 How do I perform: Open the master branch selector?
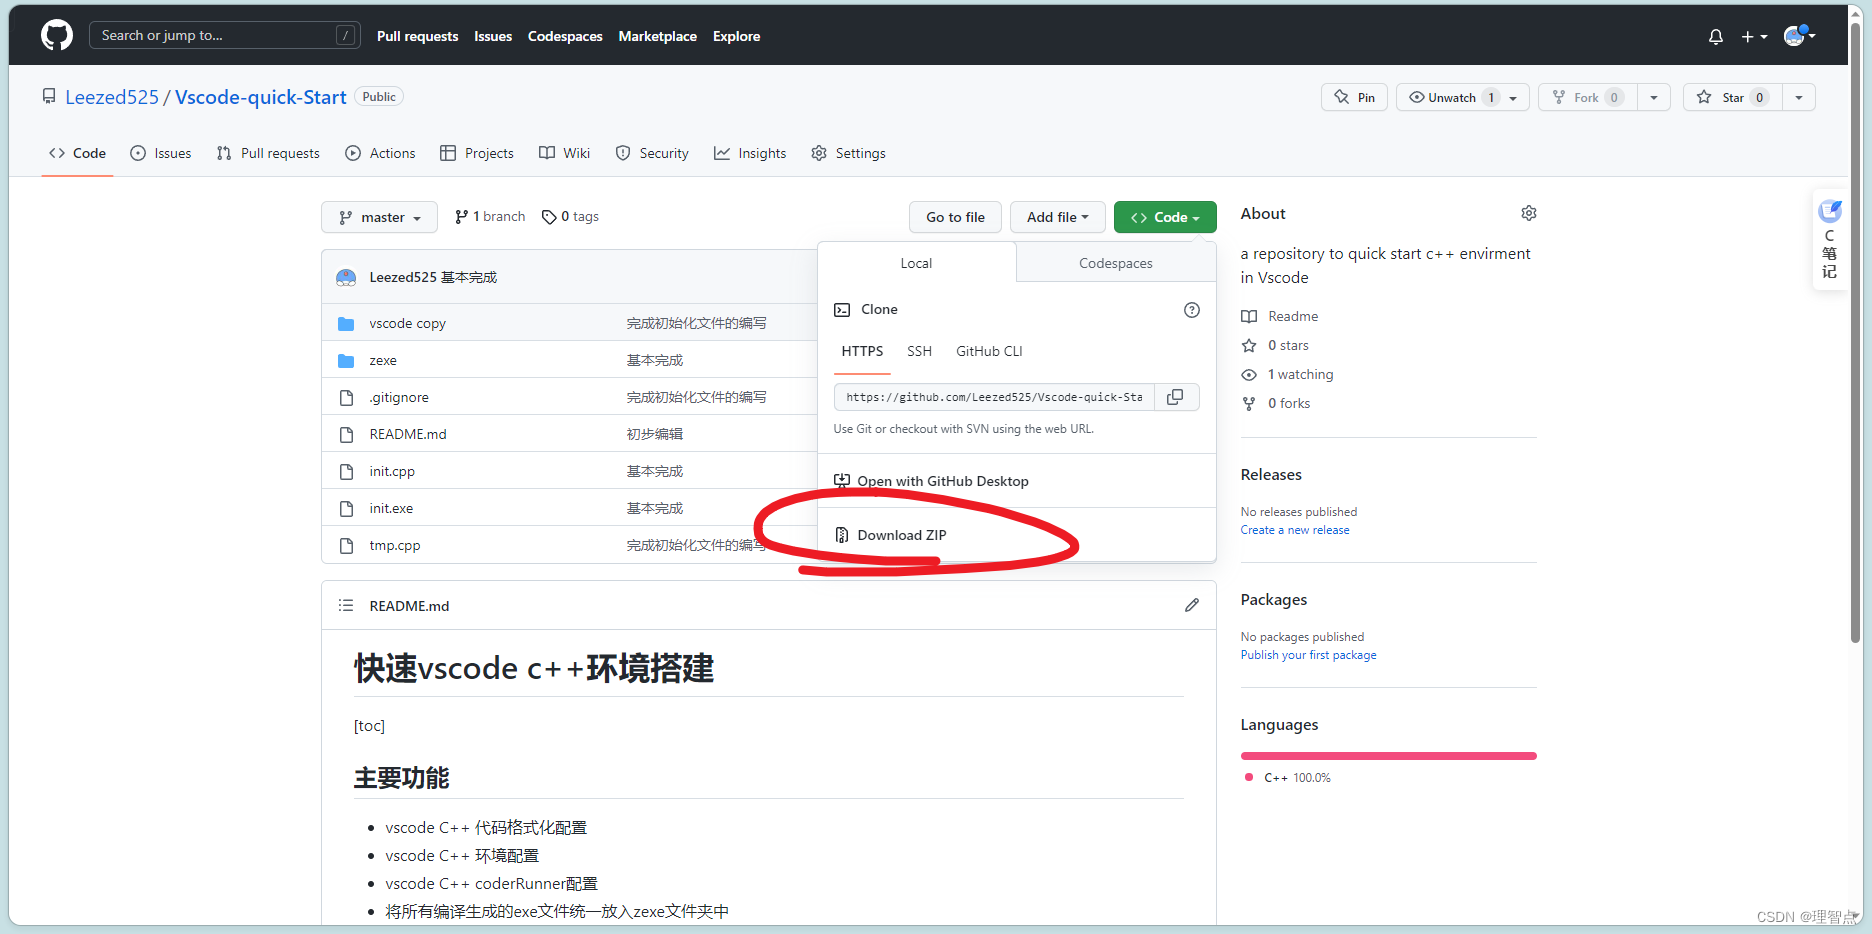(379, 217)
